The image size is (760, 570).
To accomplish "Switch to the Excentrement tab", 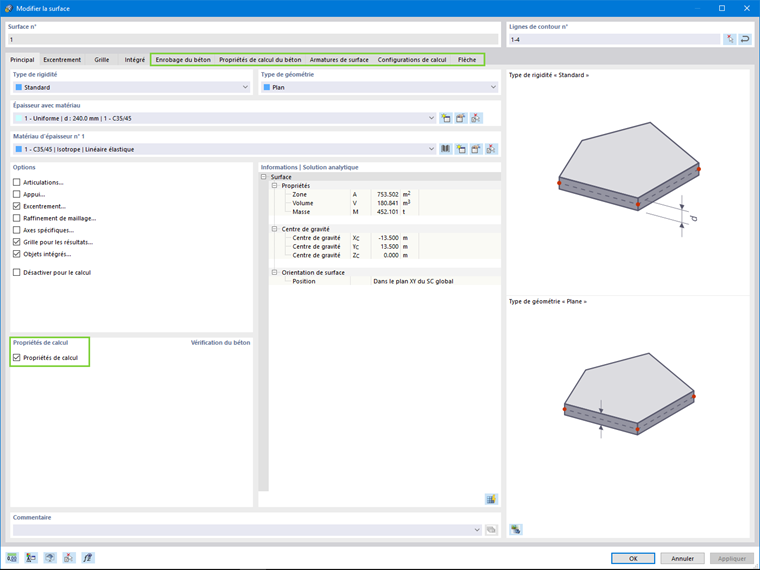I will tap(62, 60).
